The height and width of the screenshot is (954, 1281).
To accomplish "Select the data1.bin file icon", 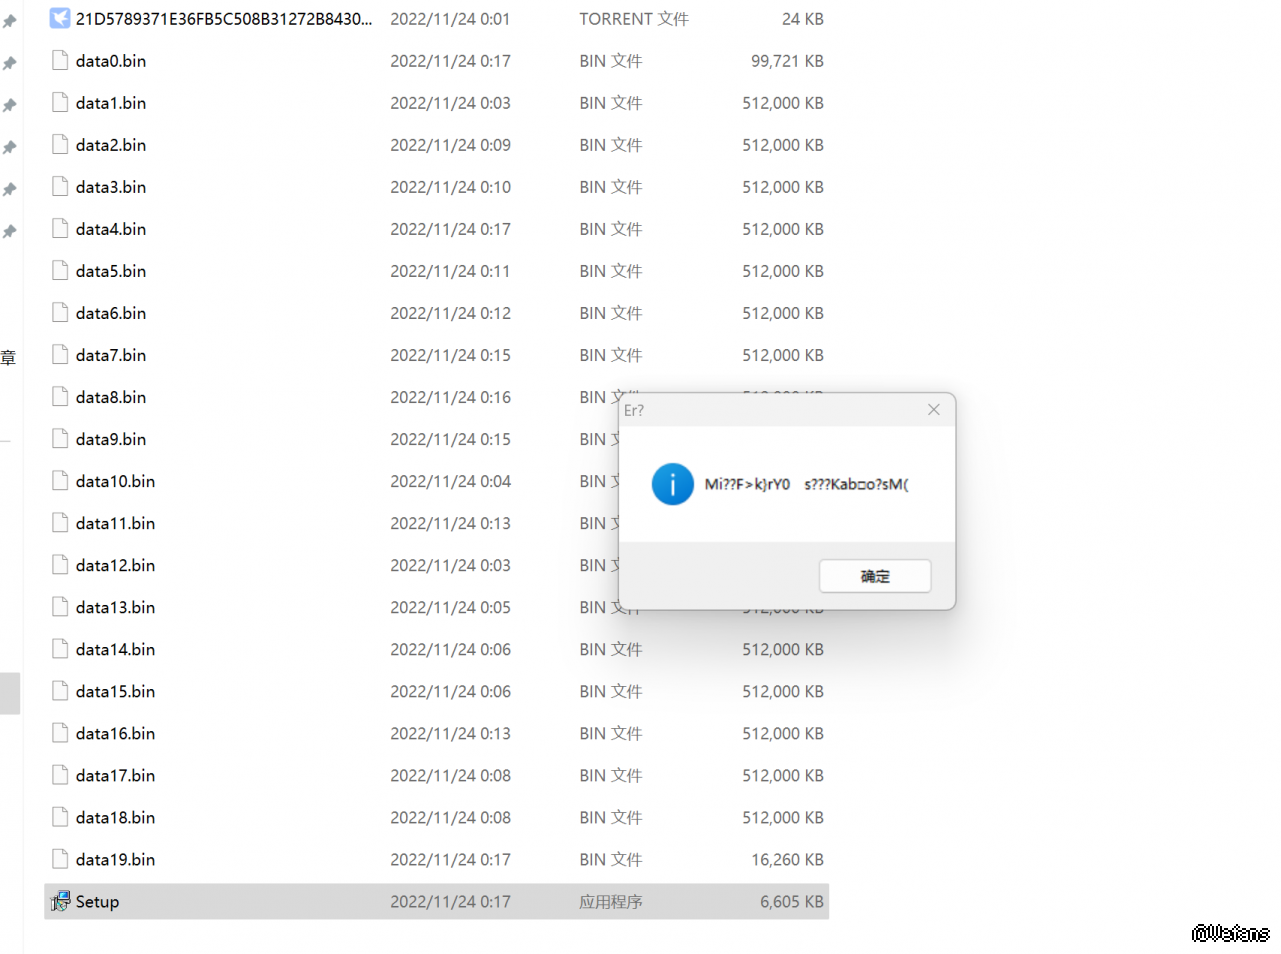I will pos(60,102).
